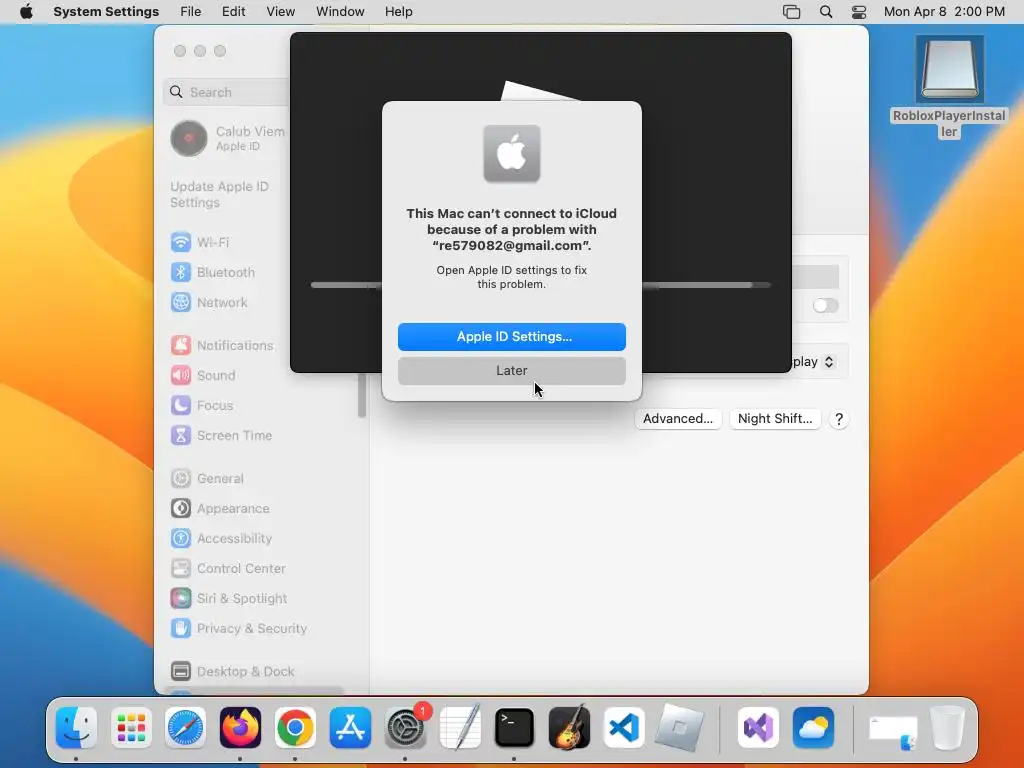Click the Stage Manager icon in menu bar
Screen dimensions: 1024x768
[x=792, y=12]
